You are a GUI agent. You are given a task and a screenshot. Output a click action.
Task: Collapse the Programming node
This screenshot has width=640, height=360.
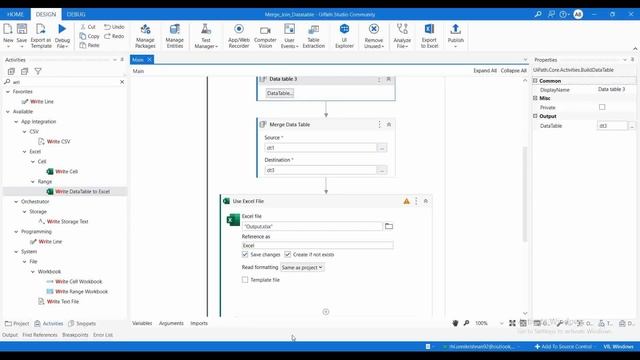pos(16,232)
